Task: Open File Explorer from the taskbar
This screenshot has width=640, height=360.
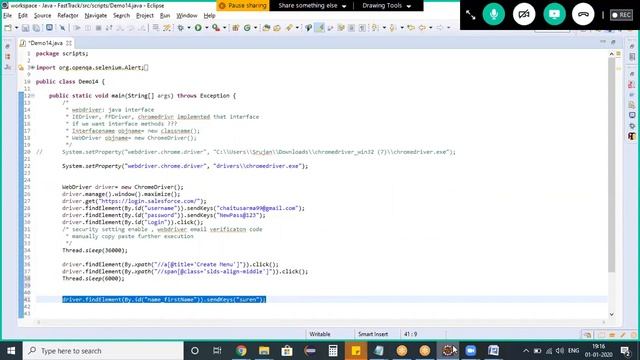Action: (264, 351)
